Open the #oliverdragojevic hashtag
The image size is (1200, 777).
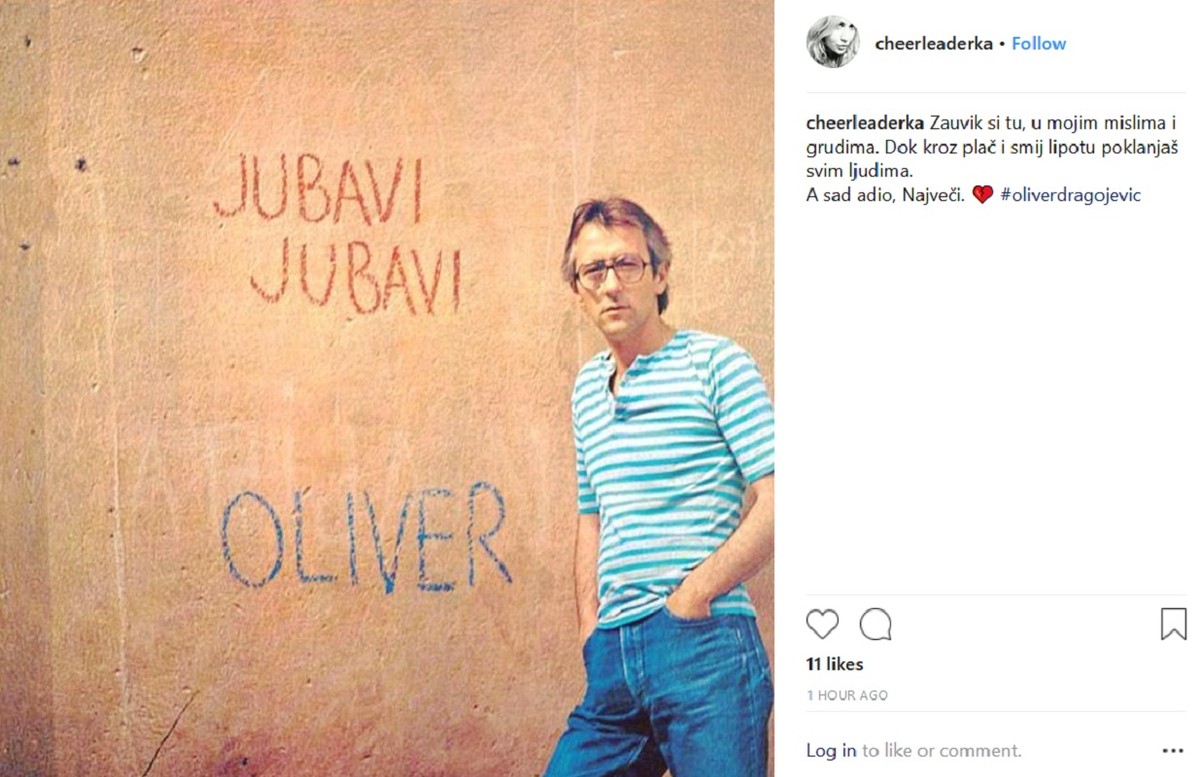point(1070,195)
